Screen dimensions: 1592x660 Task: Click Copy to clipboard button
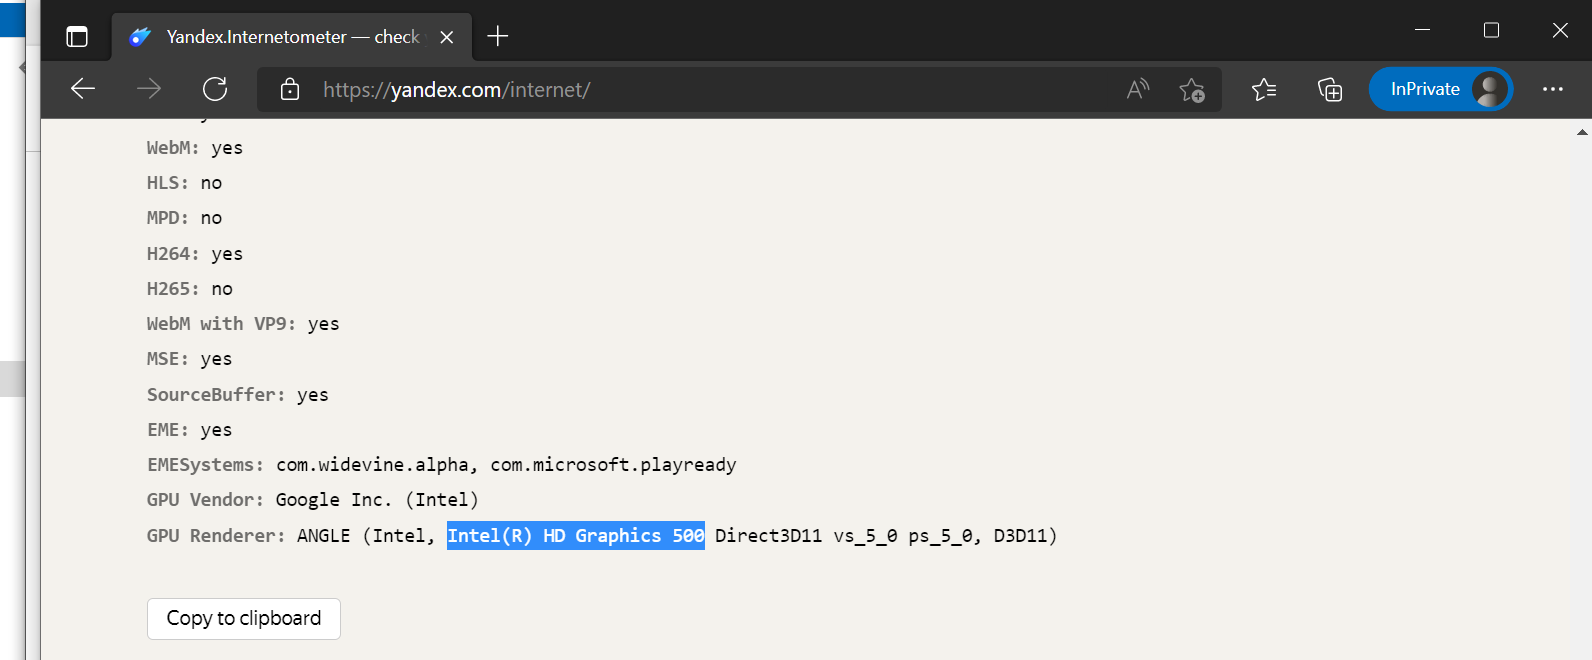point(244,618)
